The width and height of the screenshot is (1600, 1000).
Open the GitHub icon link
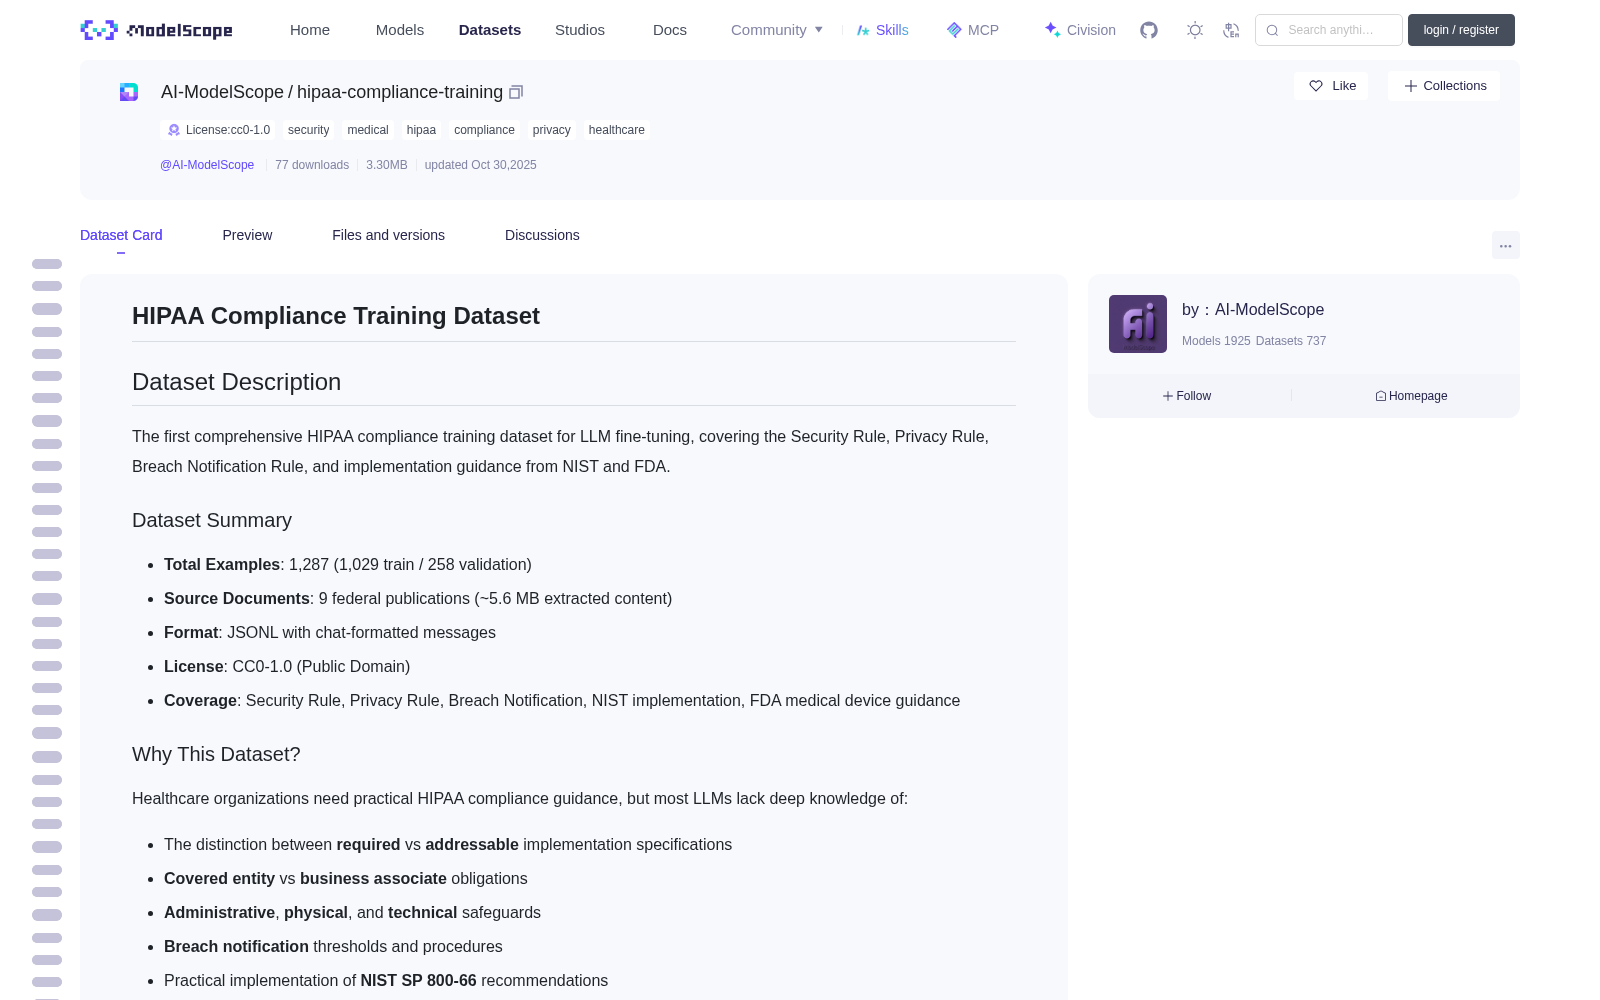1149,30
